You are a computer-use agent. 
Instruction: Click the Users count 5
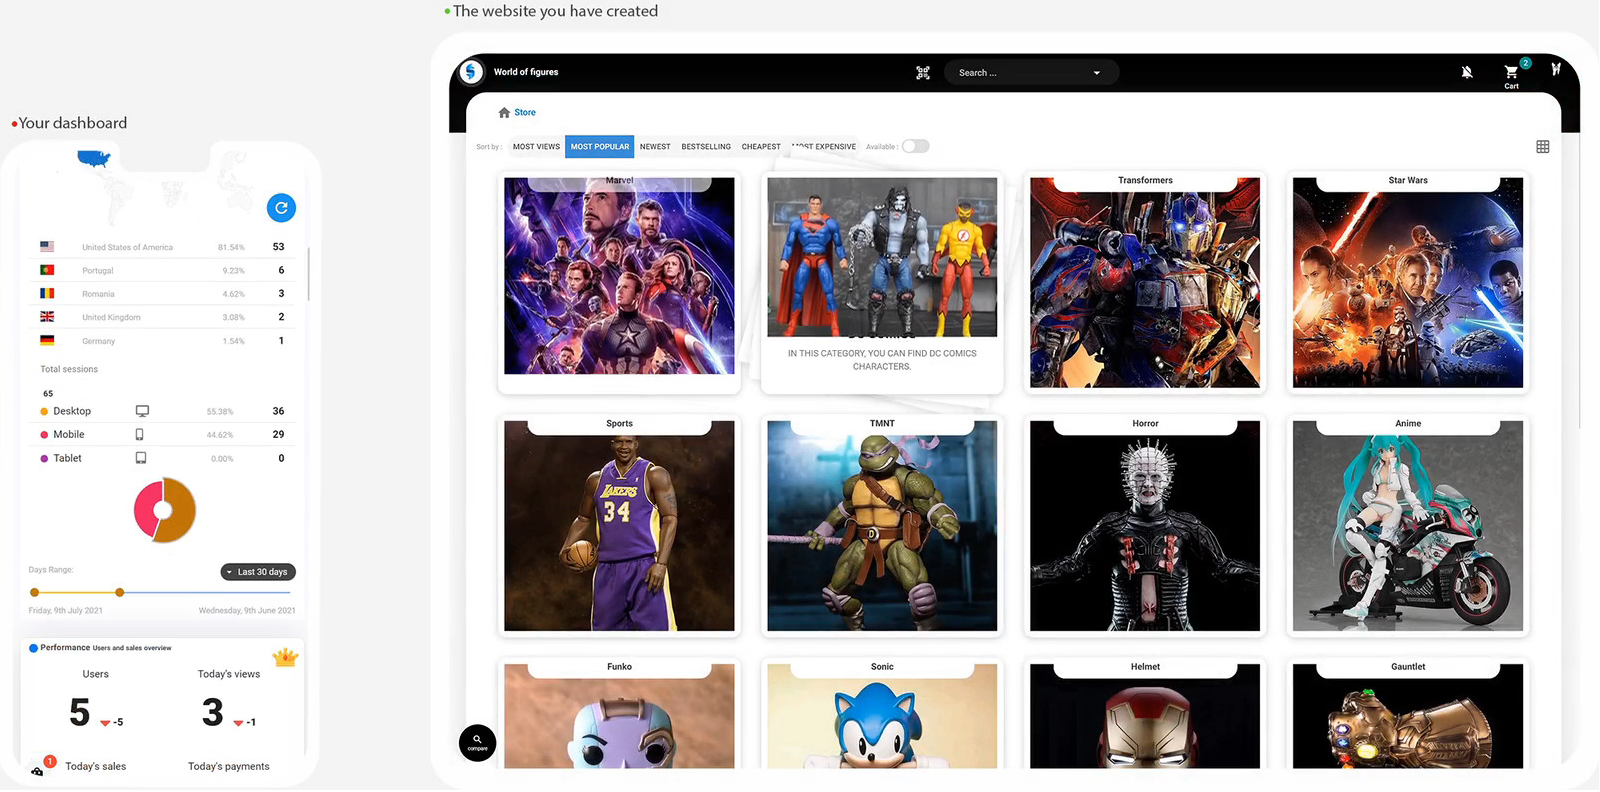80,713
